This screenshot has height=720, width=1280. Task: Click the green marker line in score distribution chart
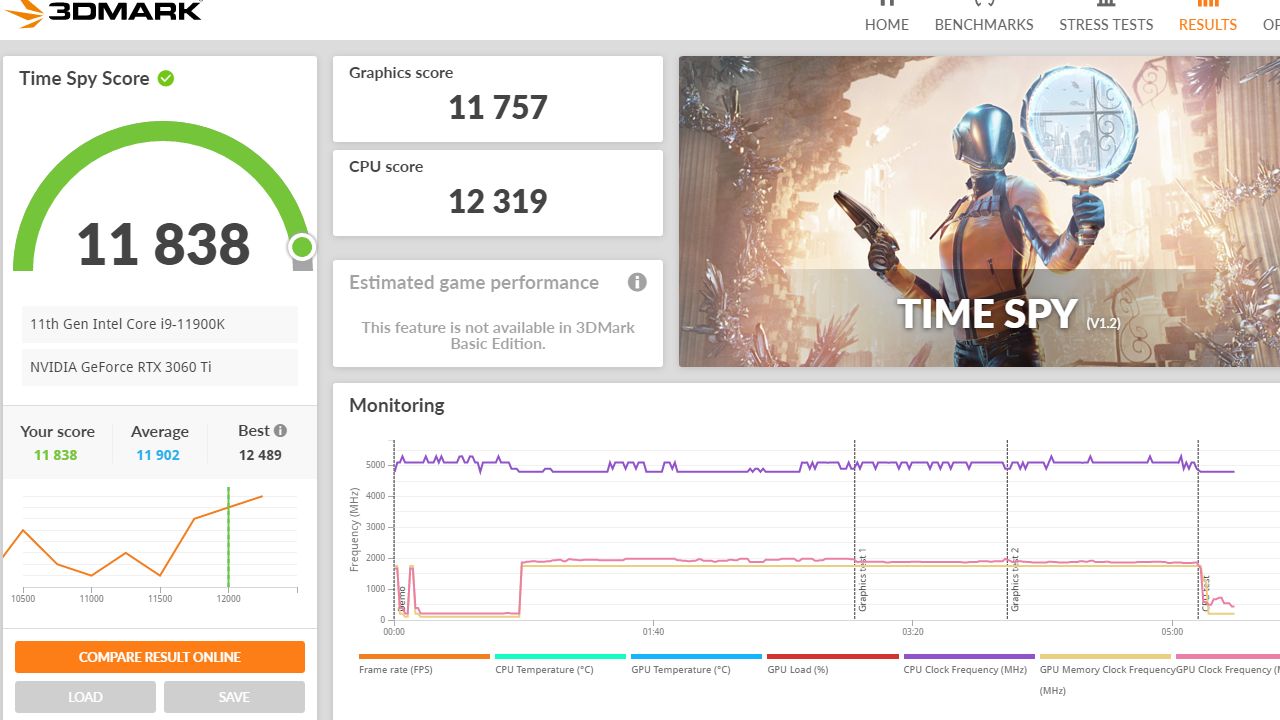point(228,540)
